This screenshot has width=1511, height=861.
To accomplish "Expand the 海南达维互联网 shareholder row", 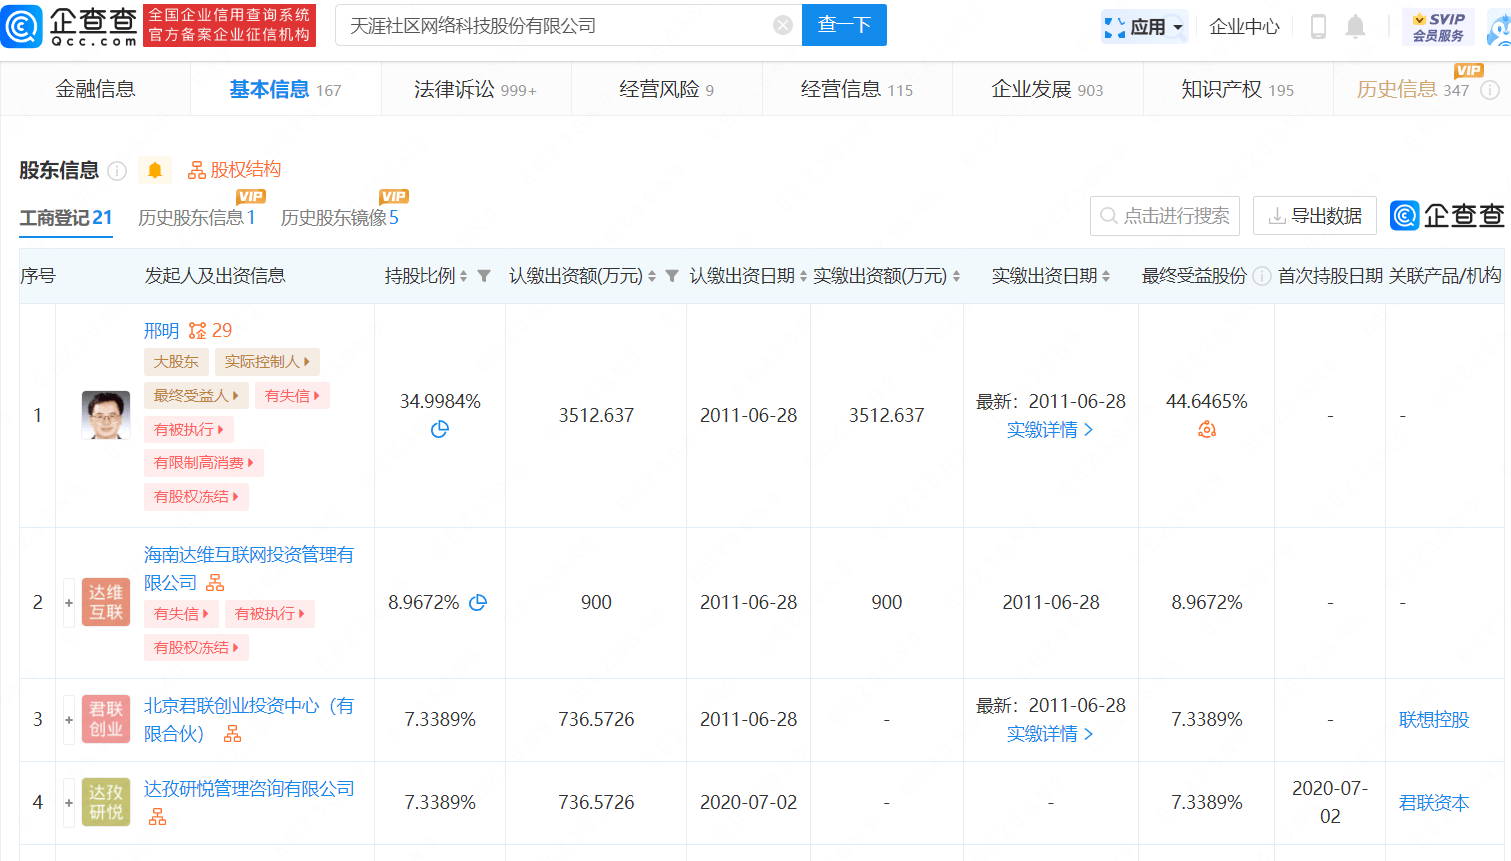I will click(68, 602).
